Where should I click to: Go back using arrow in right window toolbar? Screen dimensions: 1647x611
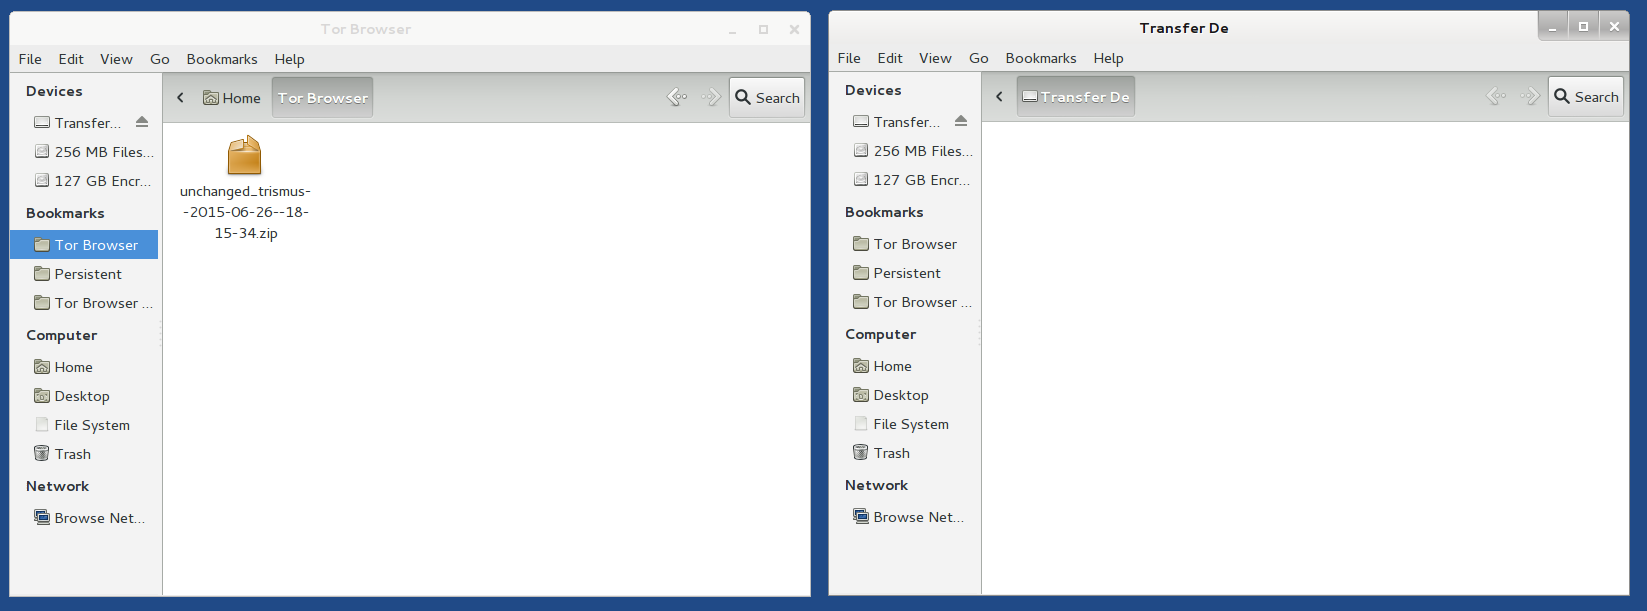(x=1496, y=96)
